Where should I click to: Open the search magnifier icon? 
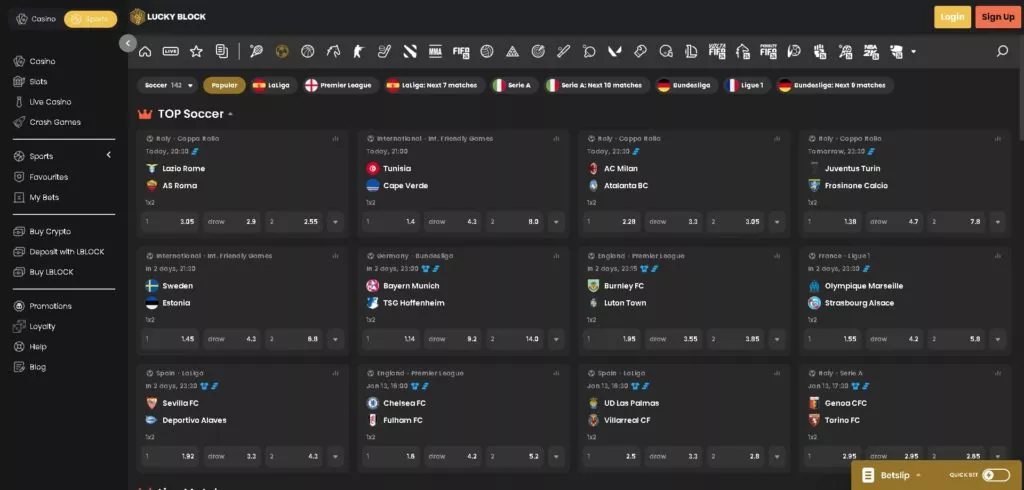click(1002, 51)
